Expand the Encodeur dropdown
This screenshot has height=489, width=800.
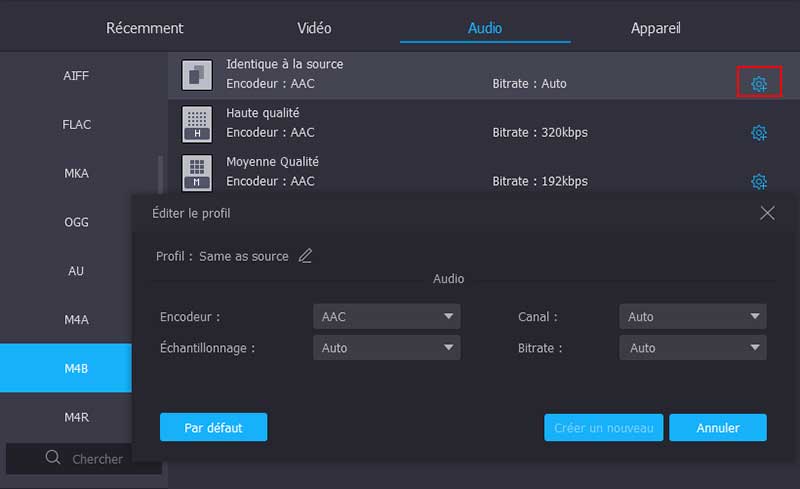click(x=386, y=317)
